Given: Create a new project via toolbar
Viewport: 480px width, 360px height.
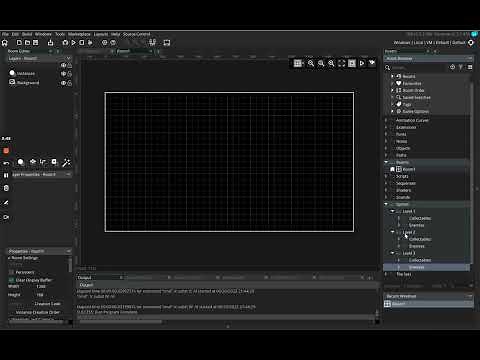Looking at the screenshot, I should pyautogui.click(x=19, y=43).
